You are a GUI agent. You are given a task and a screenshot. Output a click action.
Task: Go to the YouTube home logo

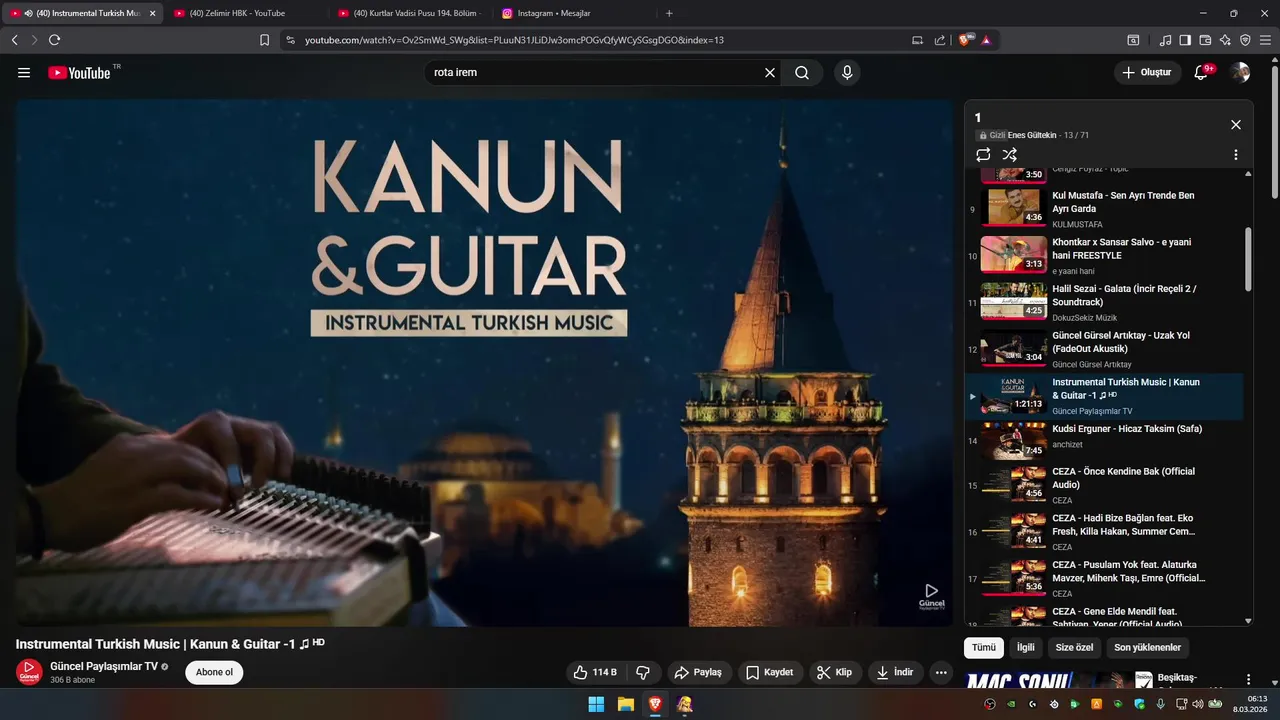(79, 73)
